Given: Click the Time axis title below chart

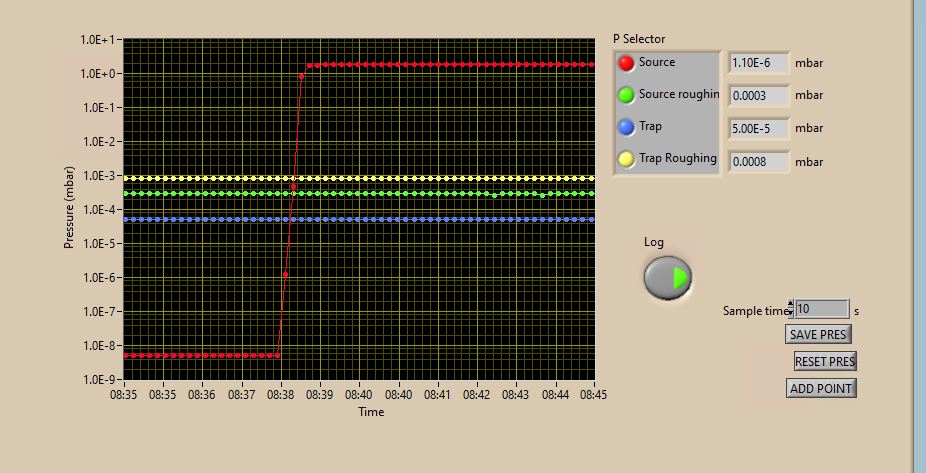Looking at the screenshot, I should 371,411.
